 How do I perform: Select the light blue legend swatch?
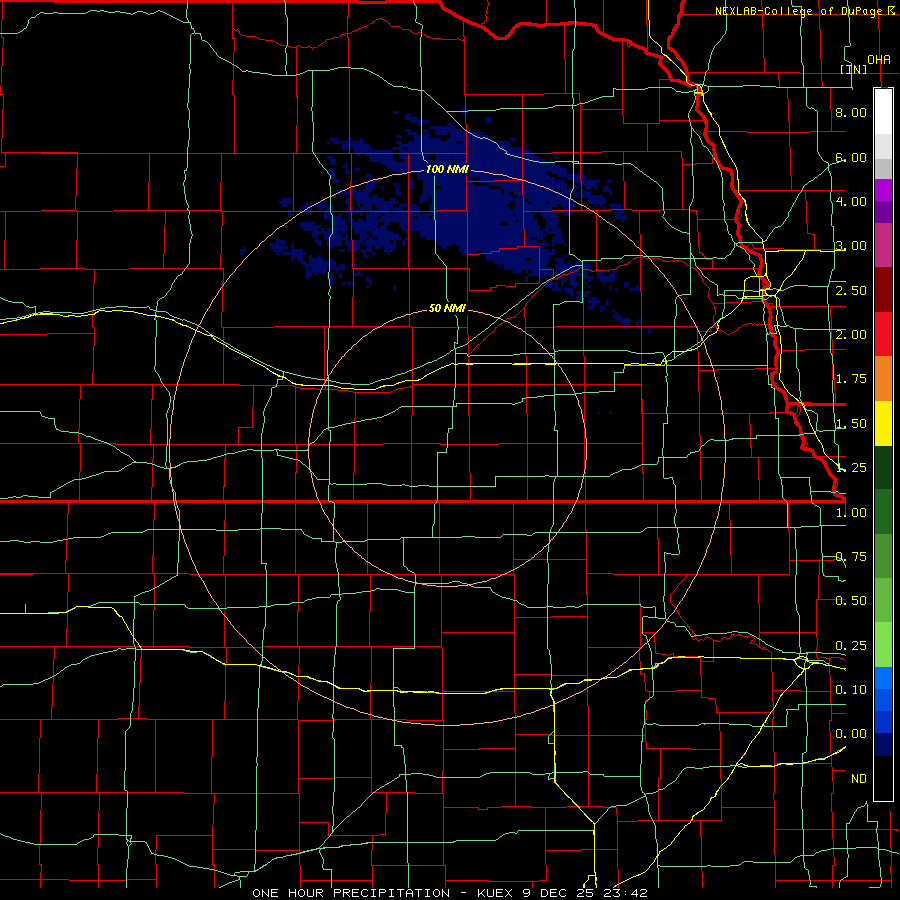point(883,678)
